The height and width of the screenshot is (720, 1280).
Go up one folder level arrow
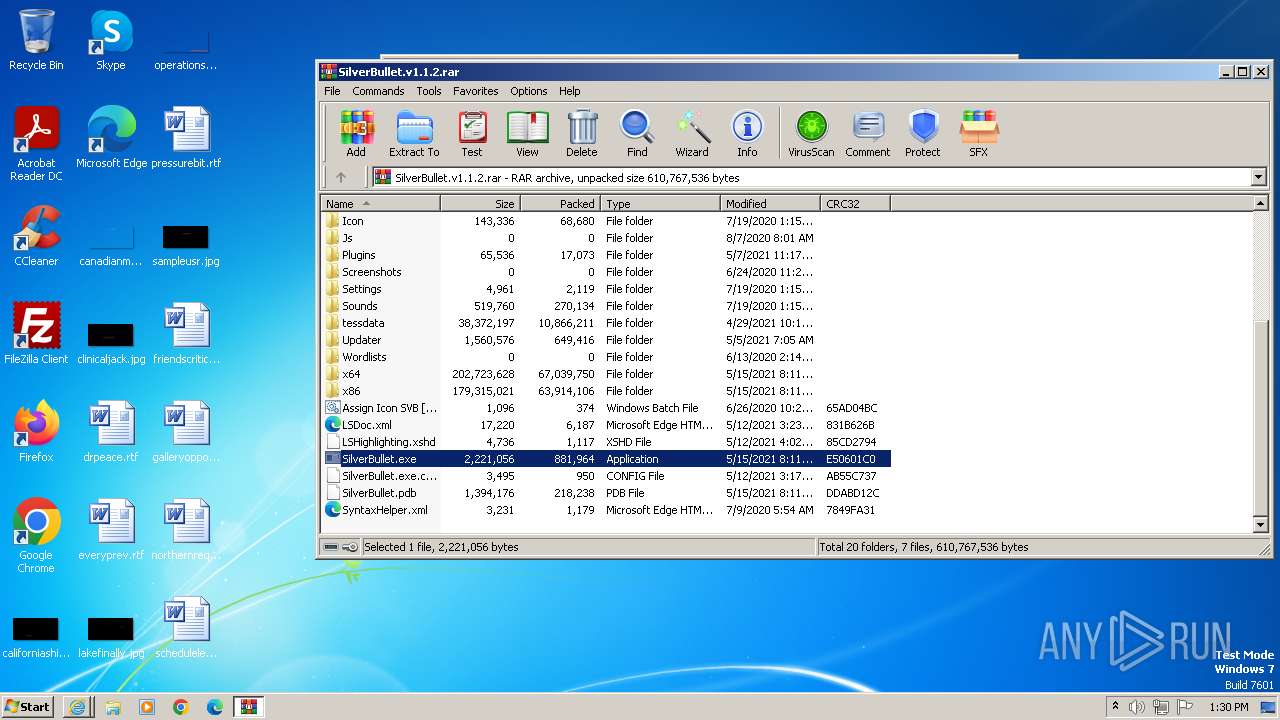[x=341, y=178]
